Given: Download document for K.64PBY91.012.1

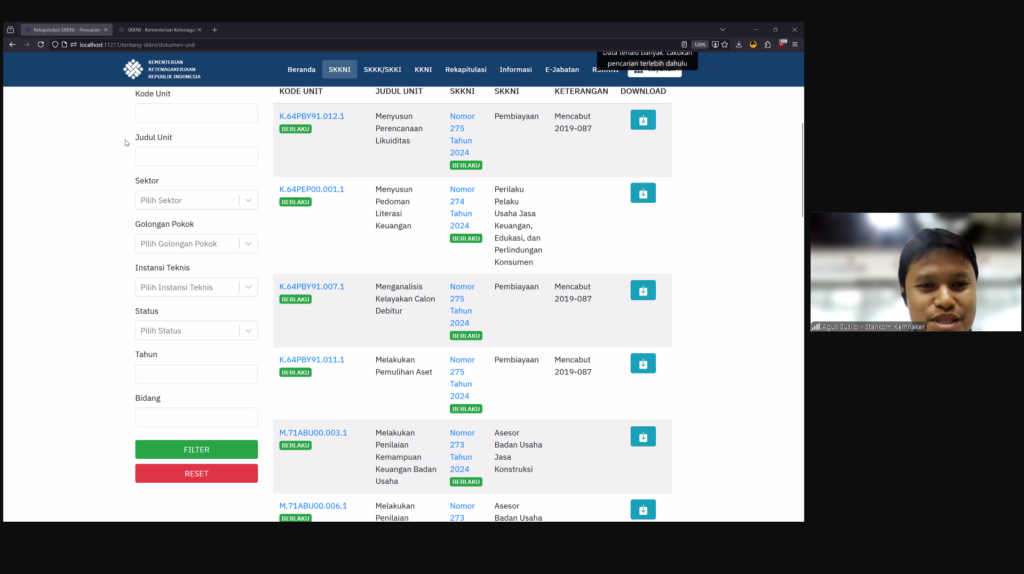Looking at the screenshot, I should coord(643,120).
